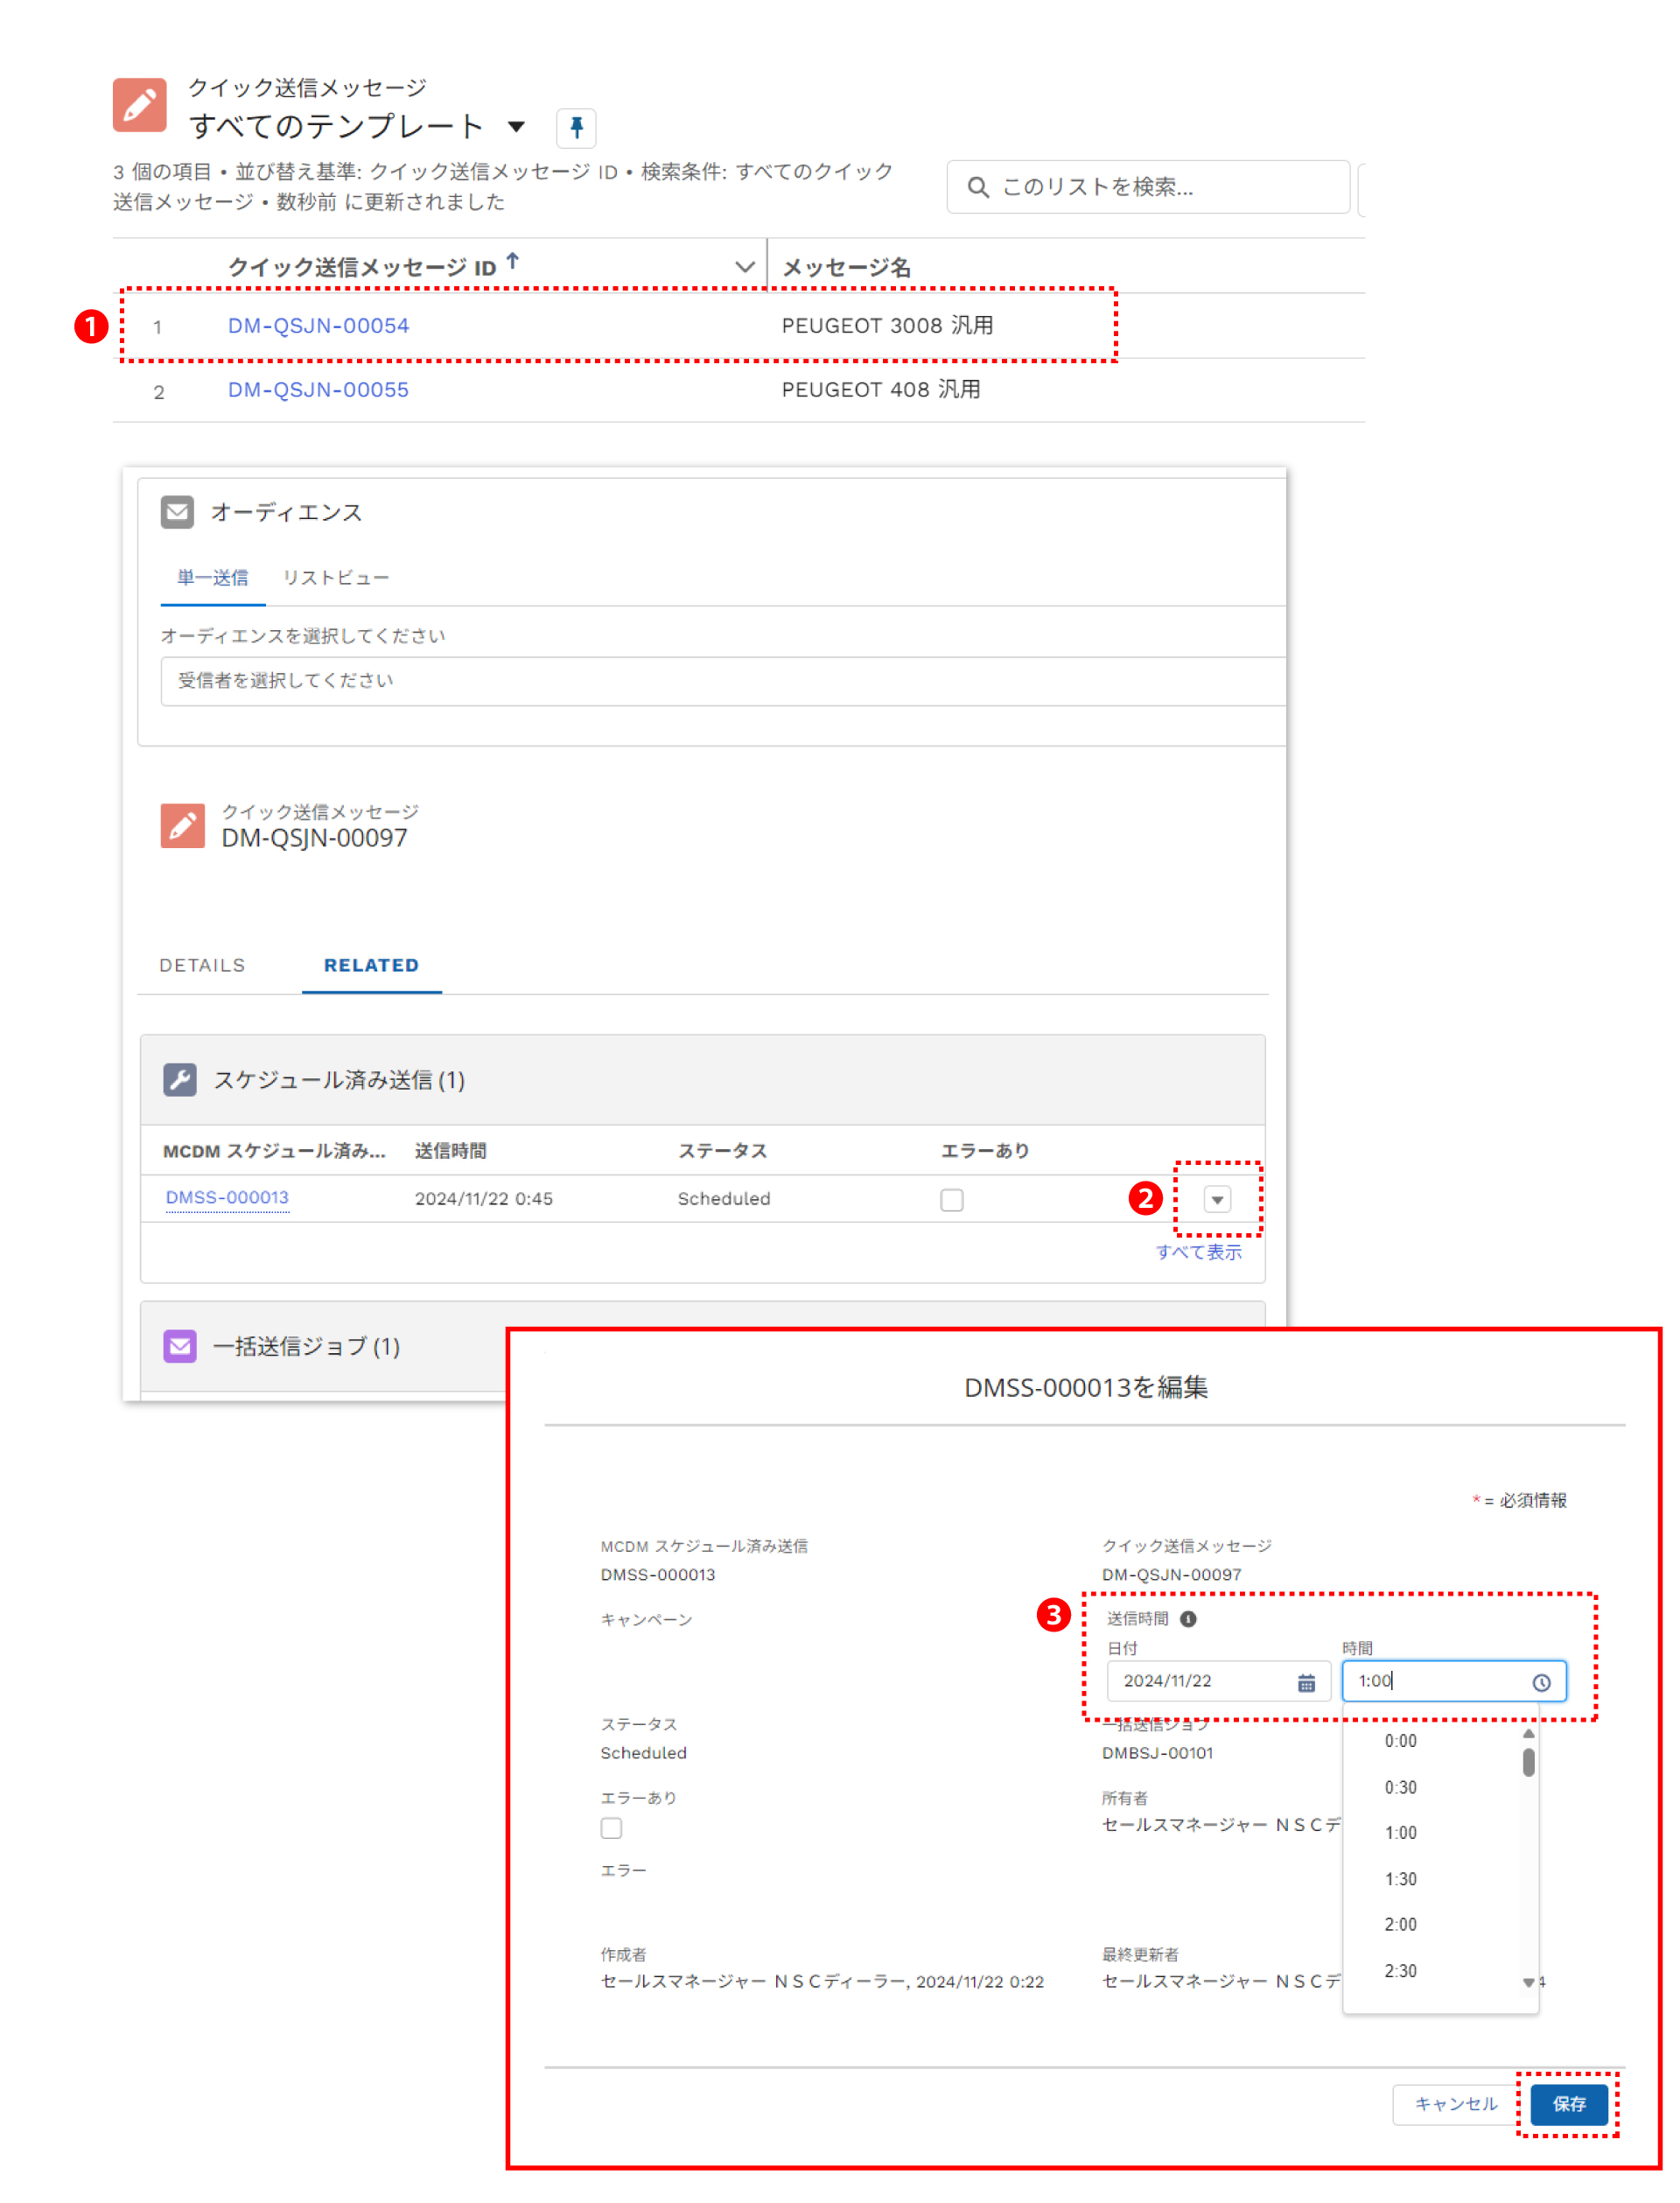
Task: Click the pin list view icon
Action: pyautogui.click(x=576, y=127)
